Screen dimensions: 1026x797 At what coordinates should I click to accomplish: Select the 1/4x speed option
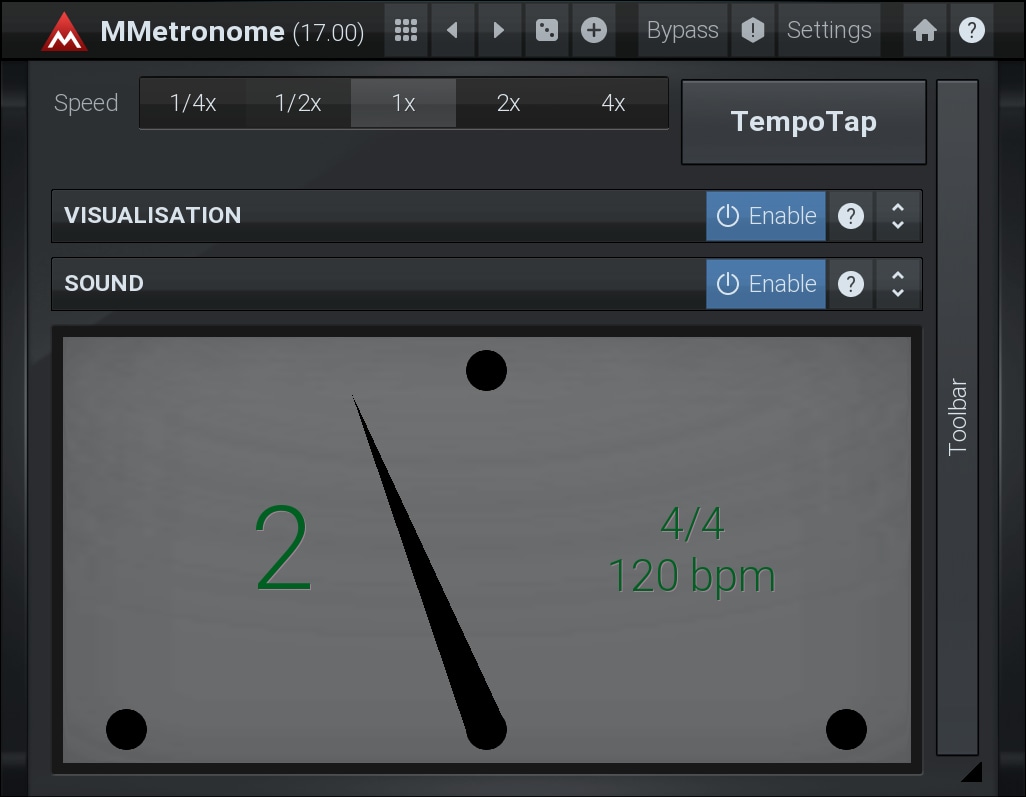(193, 103)
